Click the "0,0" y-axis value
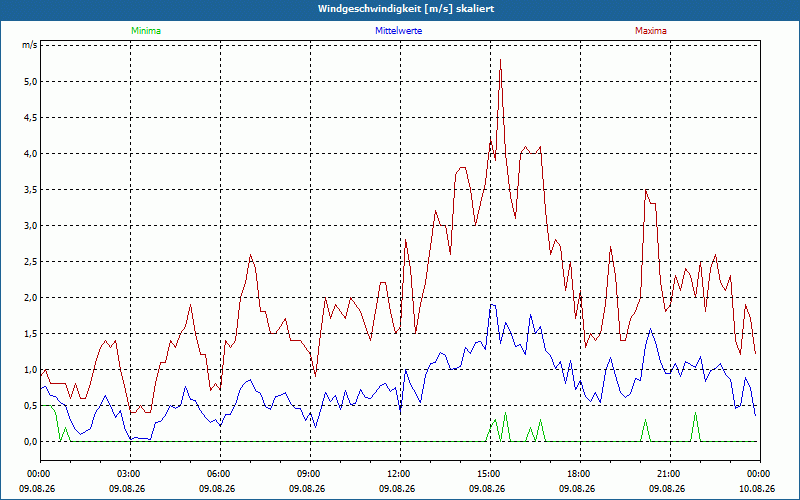This screenshot has width=800, height=500. click(x=31, y=441)
